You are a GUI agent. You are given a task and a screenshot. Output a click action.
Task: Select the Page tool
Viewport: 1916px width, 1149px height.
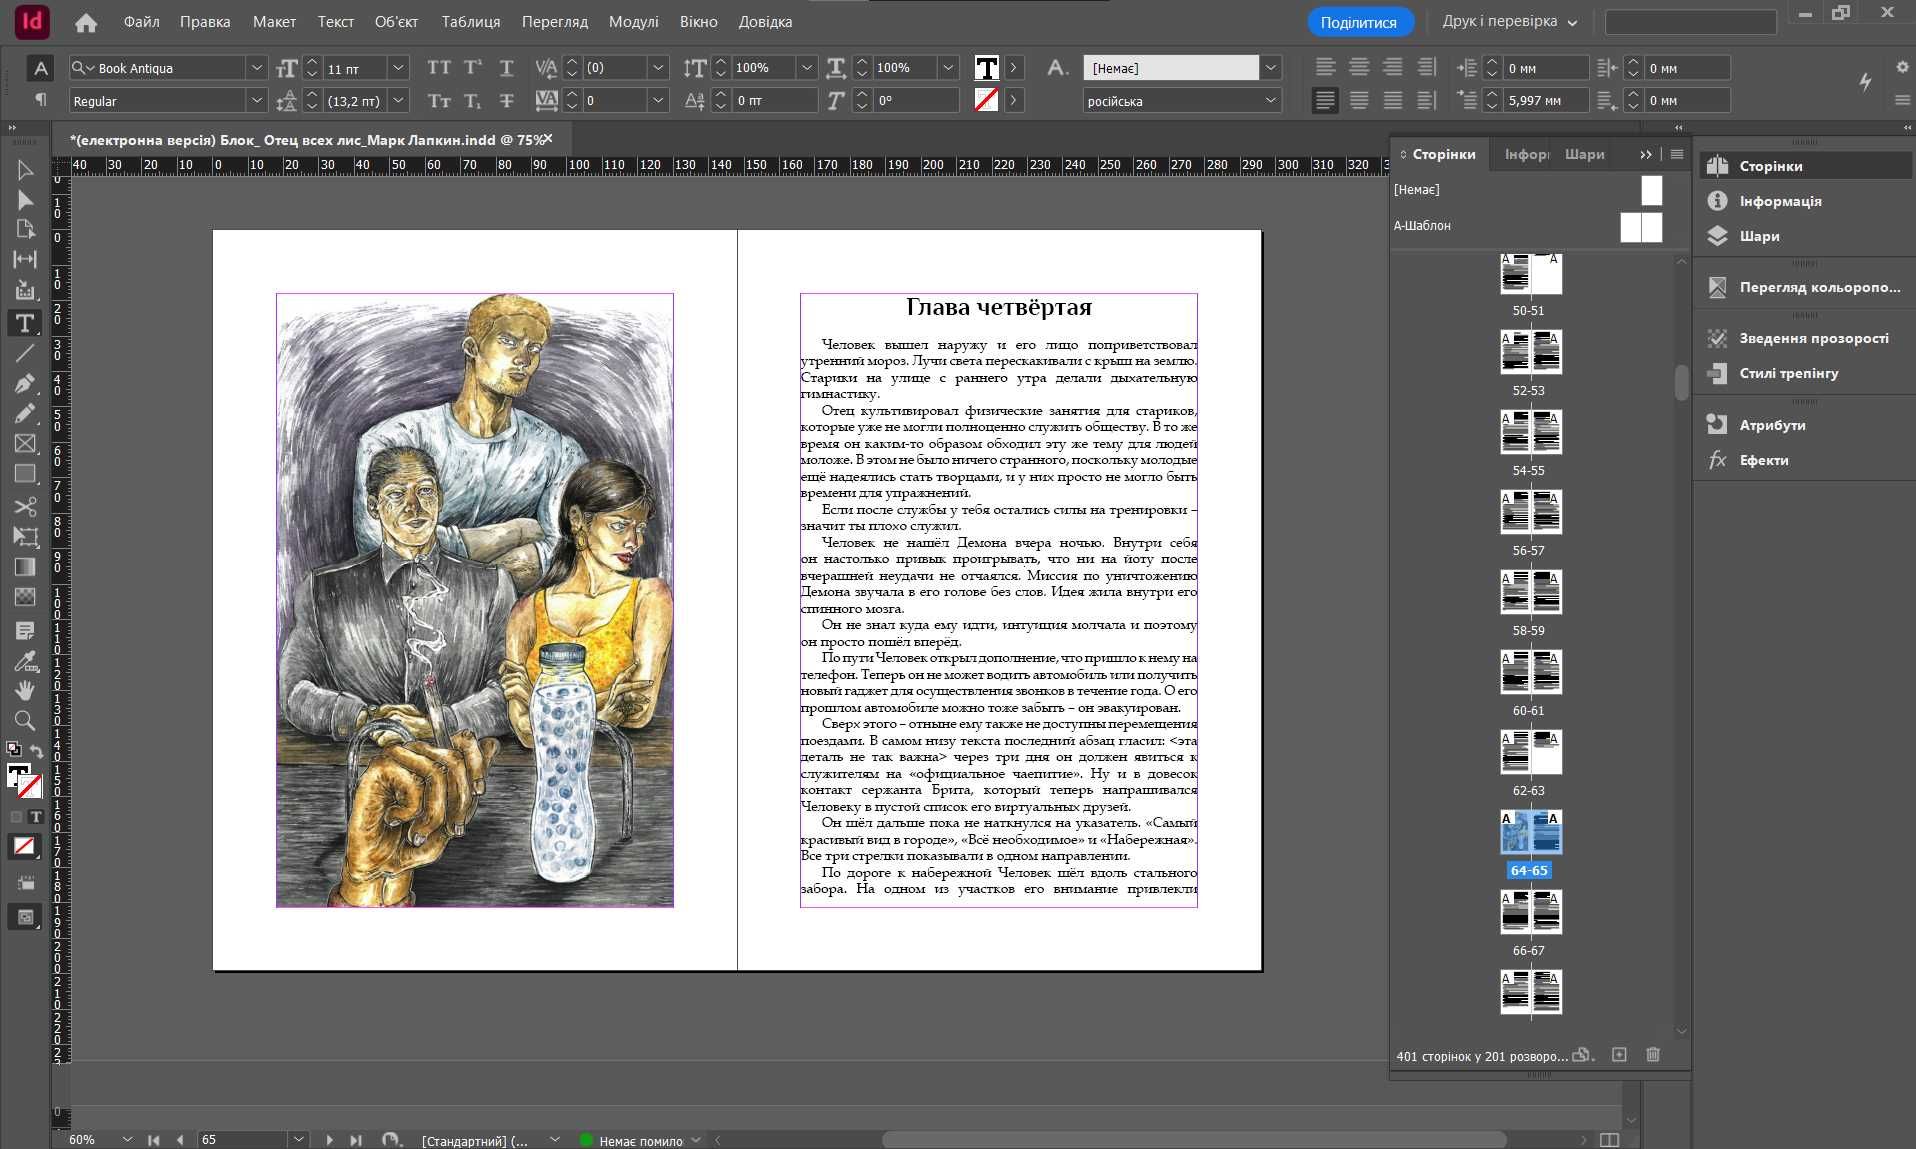[25, 229]
